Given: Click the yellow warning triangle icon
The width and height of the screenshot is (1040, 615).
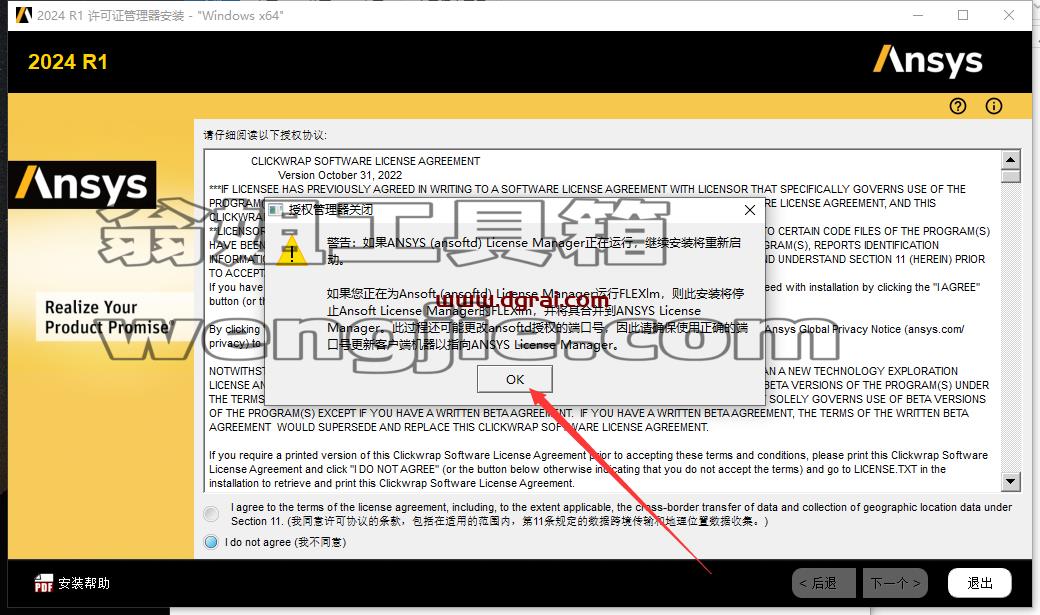Looking at the screenshot, I should (x=291, y=251).
